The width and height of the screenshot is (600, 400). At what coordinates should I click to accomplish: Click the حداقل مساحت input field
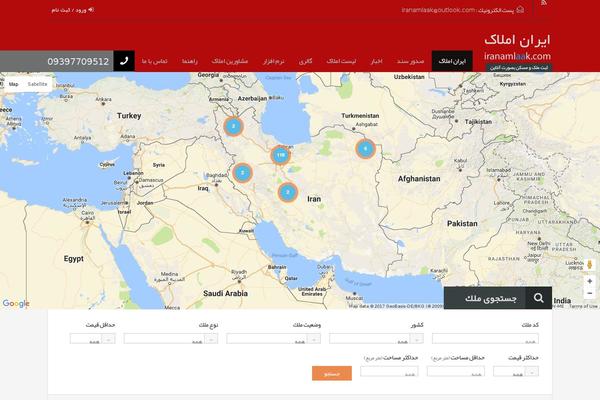[x=456, y=371]
